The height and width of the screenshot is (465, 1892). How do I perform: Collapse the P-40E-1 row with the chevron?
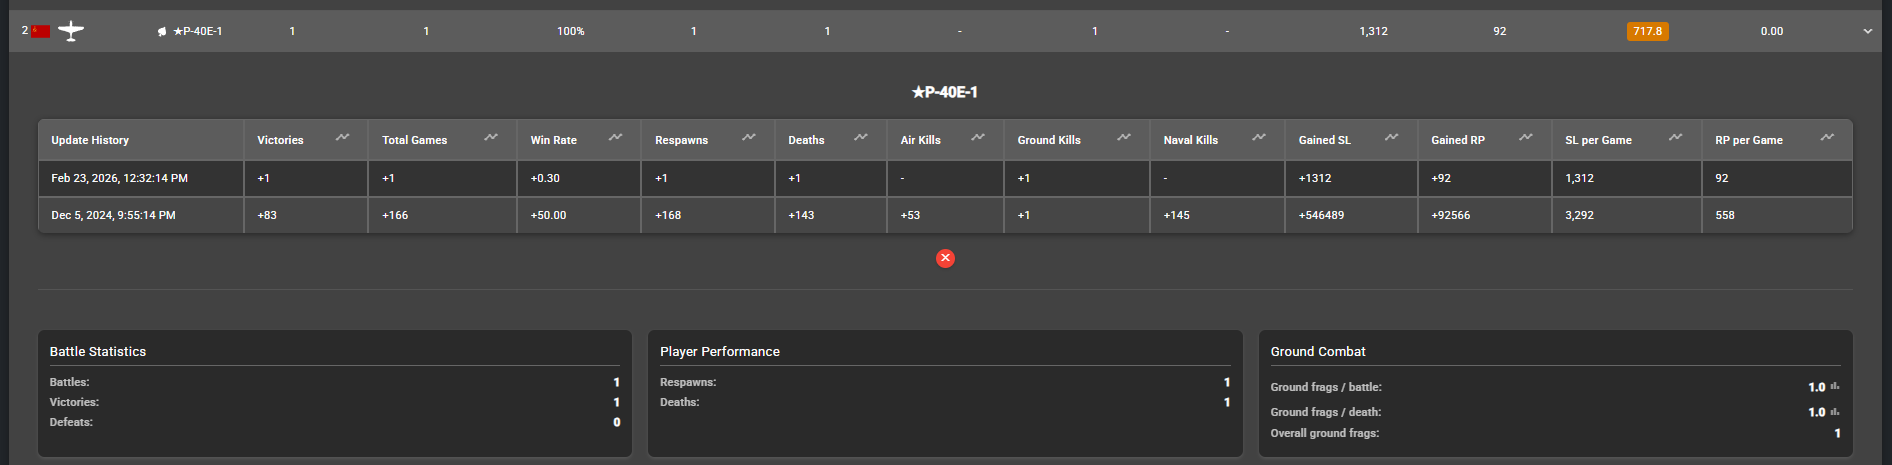point(1867,31)
